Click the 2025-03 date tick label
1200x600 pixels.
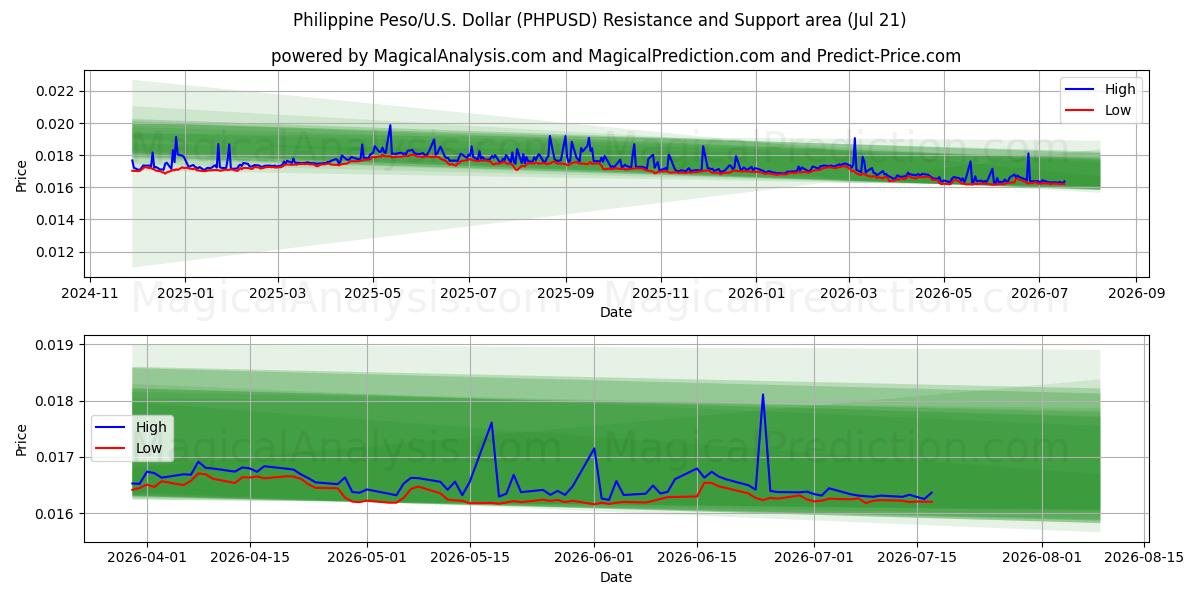point(277,294)
